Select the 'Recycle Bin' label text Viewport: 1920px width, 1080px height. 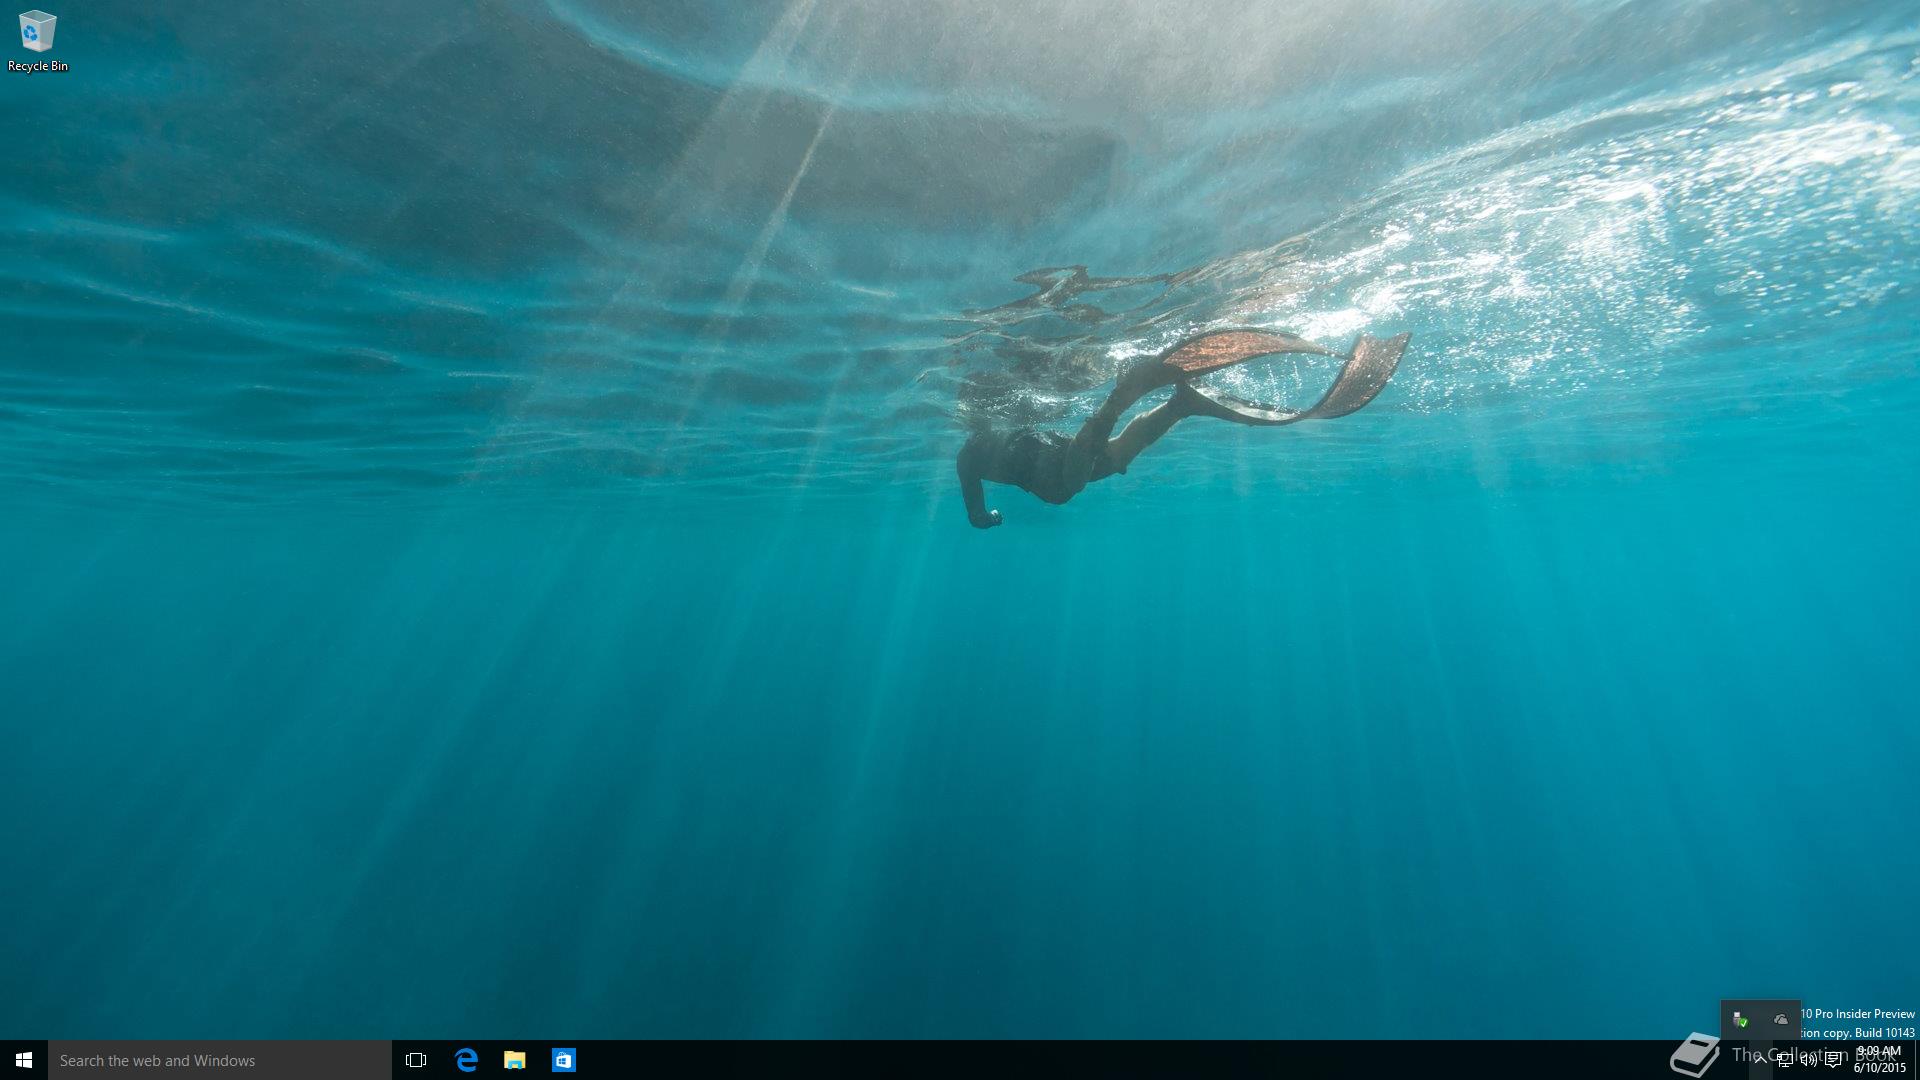(x=38, y=66)
